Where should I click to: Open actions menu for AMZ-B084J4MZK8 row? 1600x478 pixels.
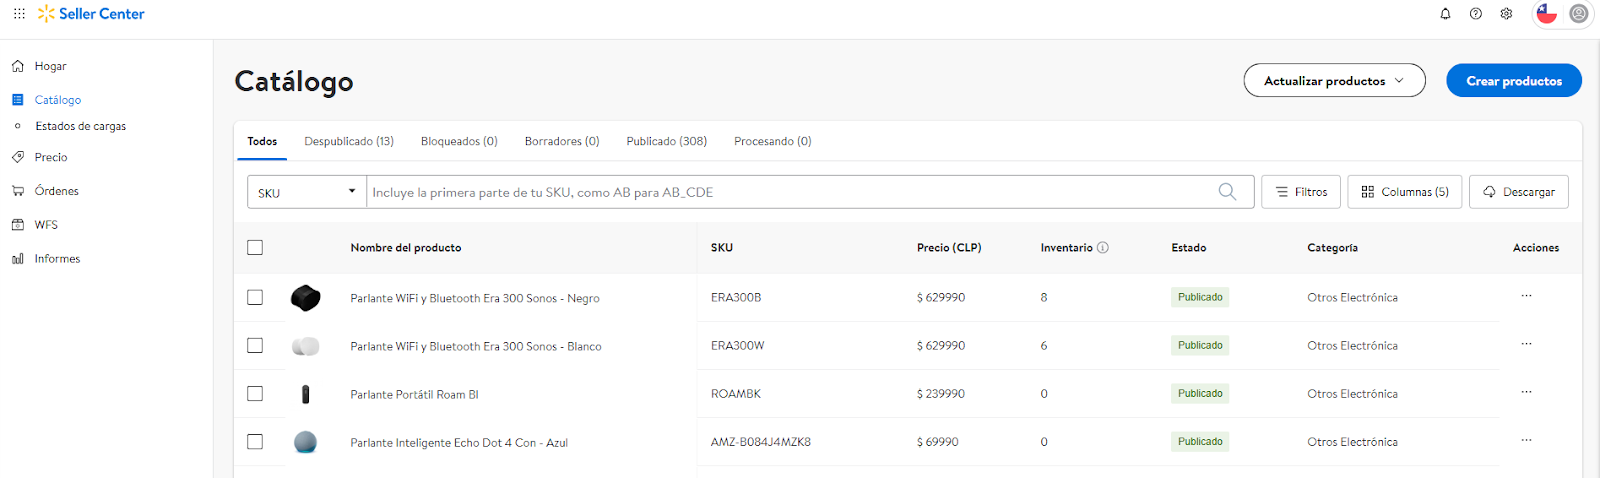pos(1527,440)
